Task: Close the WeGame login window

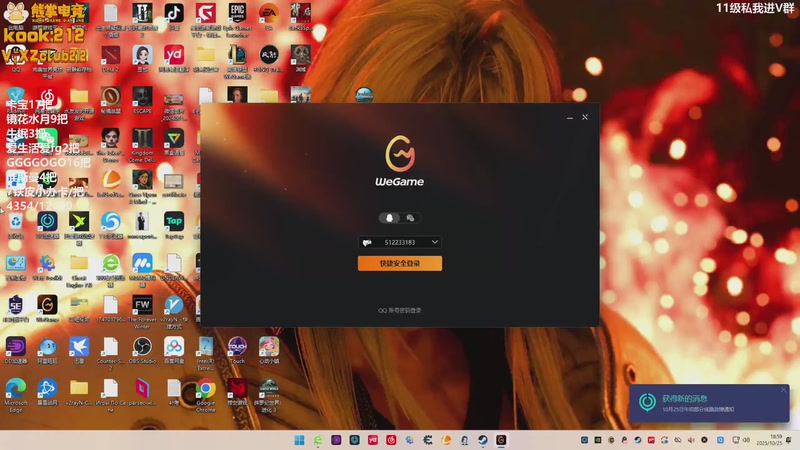Action: pyautogui.click(x=585, y=117)
